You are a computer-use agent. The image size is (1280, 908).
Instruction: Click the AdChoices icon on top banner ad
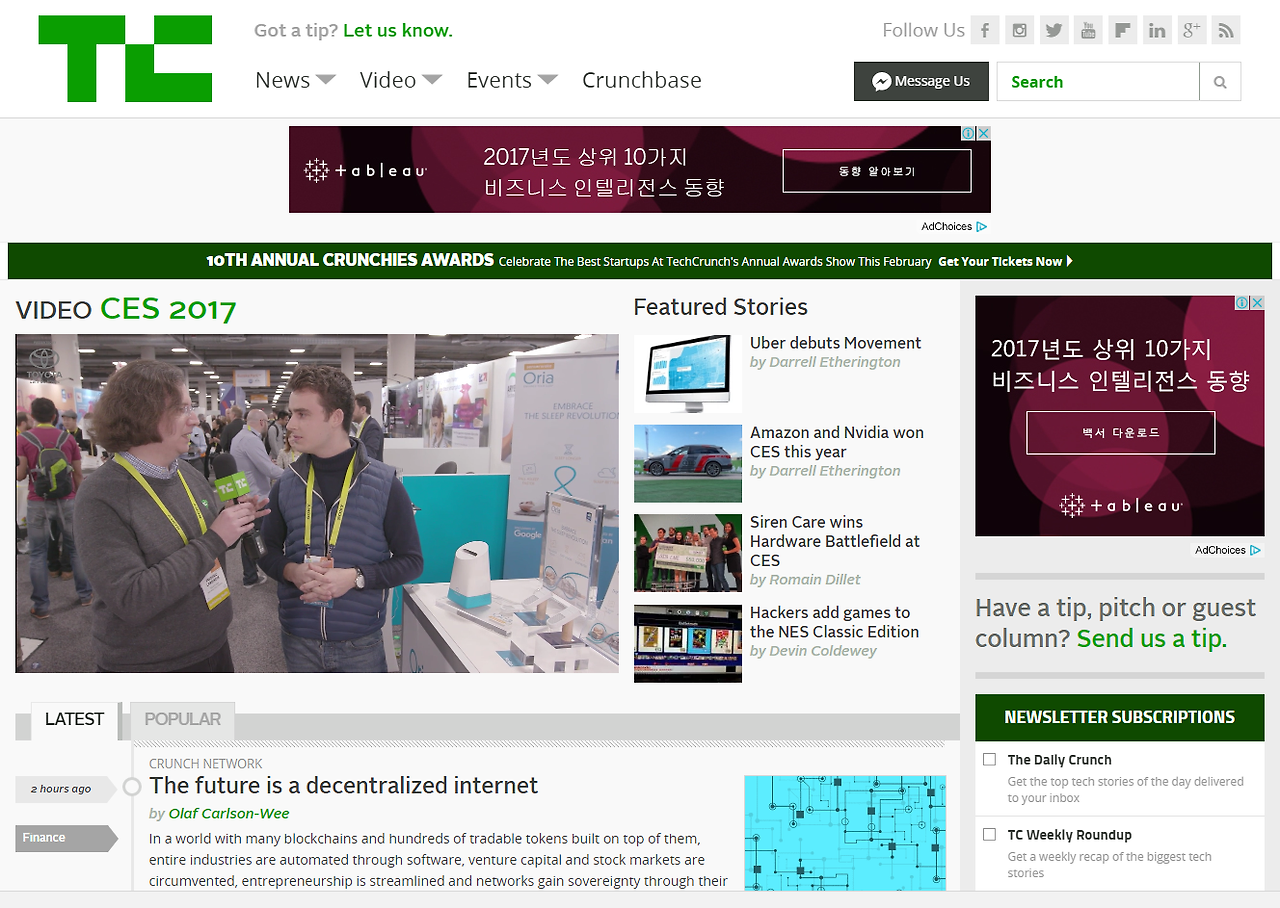[969, 133]
